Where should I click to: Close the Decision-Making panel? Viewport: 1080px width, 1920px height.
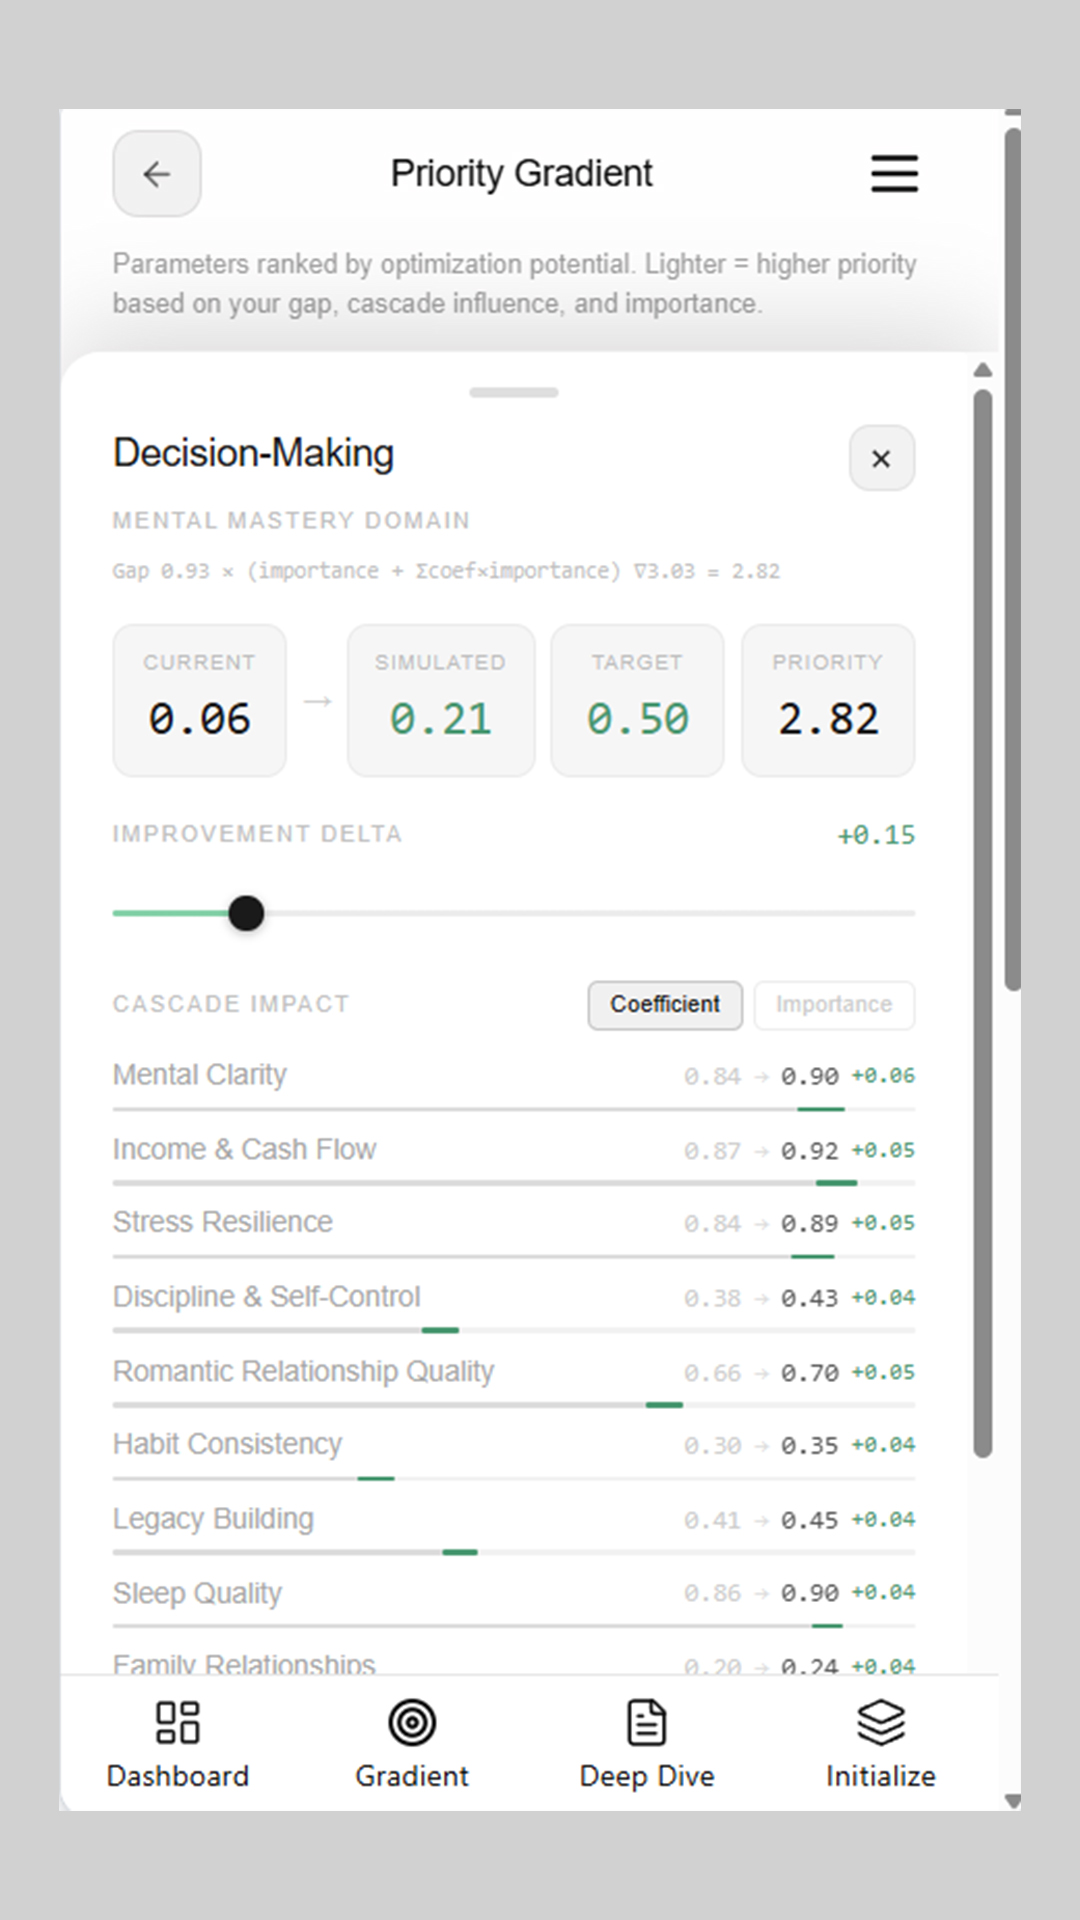(881, 459)
